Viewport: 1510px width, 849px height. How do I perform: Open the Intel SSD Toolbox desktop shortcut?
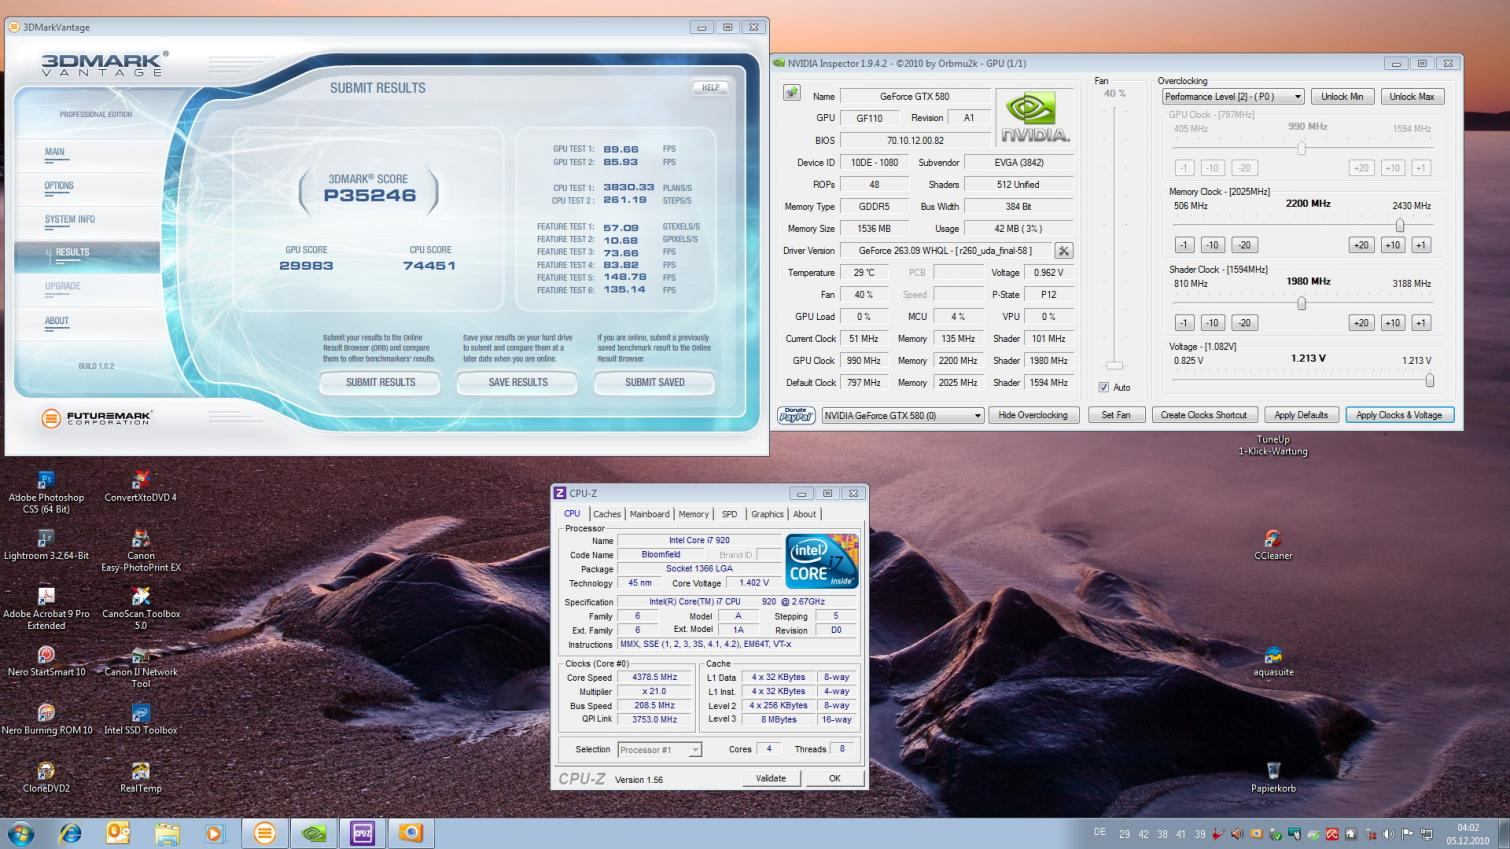[x=141, y=719]
